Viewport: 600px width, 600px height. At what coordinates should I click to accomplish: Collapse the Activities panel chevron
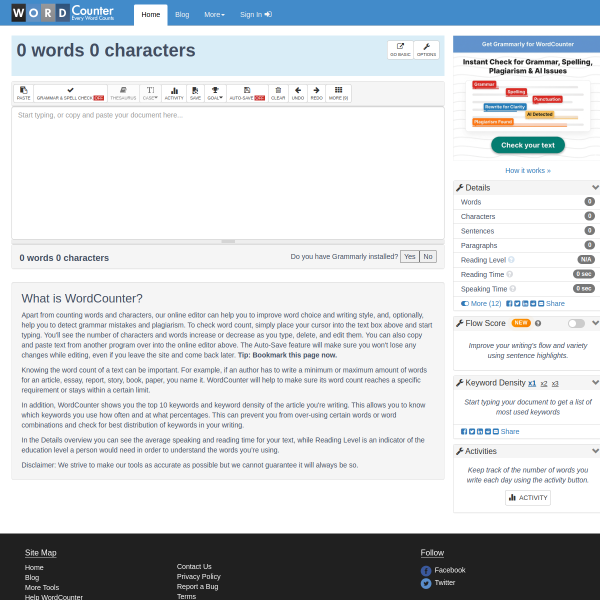click(x=595, y=451)
